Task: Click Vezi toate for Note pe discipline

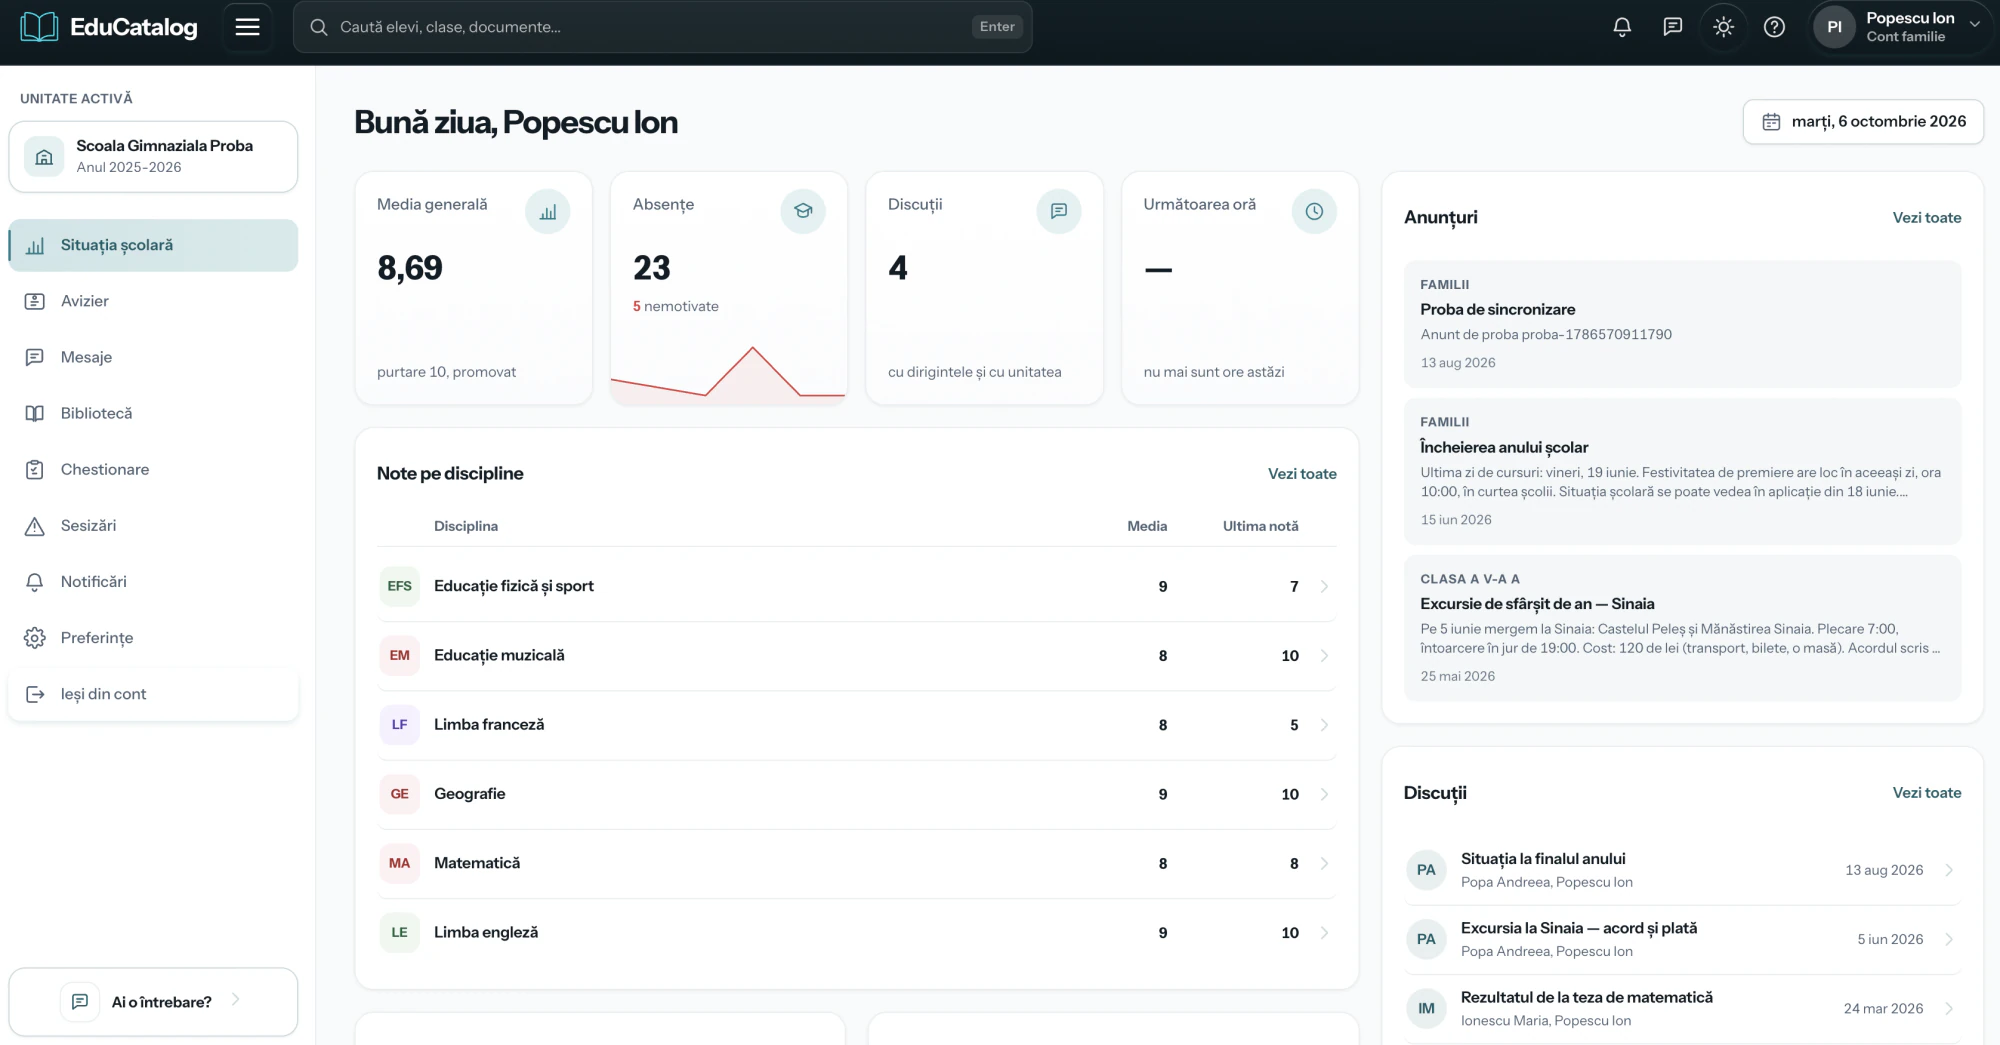Action: [1302, 474]
